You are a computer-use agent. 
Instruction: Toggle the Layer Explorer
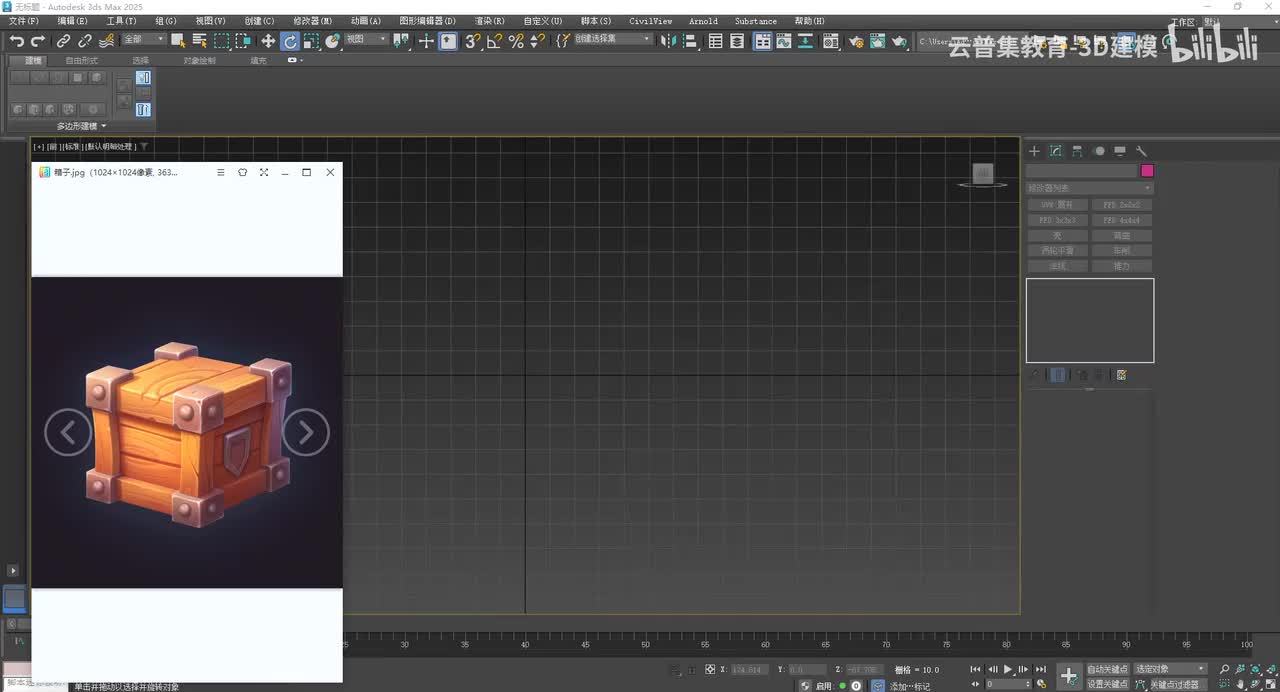tap(738, 41)
